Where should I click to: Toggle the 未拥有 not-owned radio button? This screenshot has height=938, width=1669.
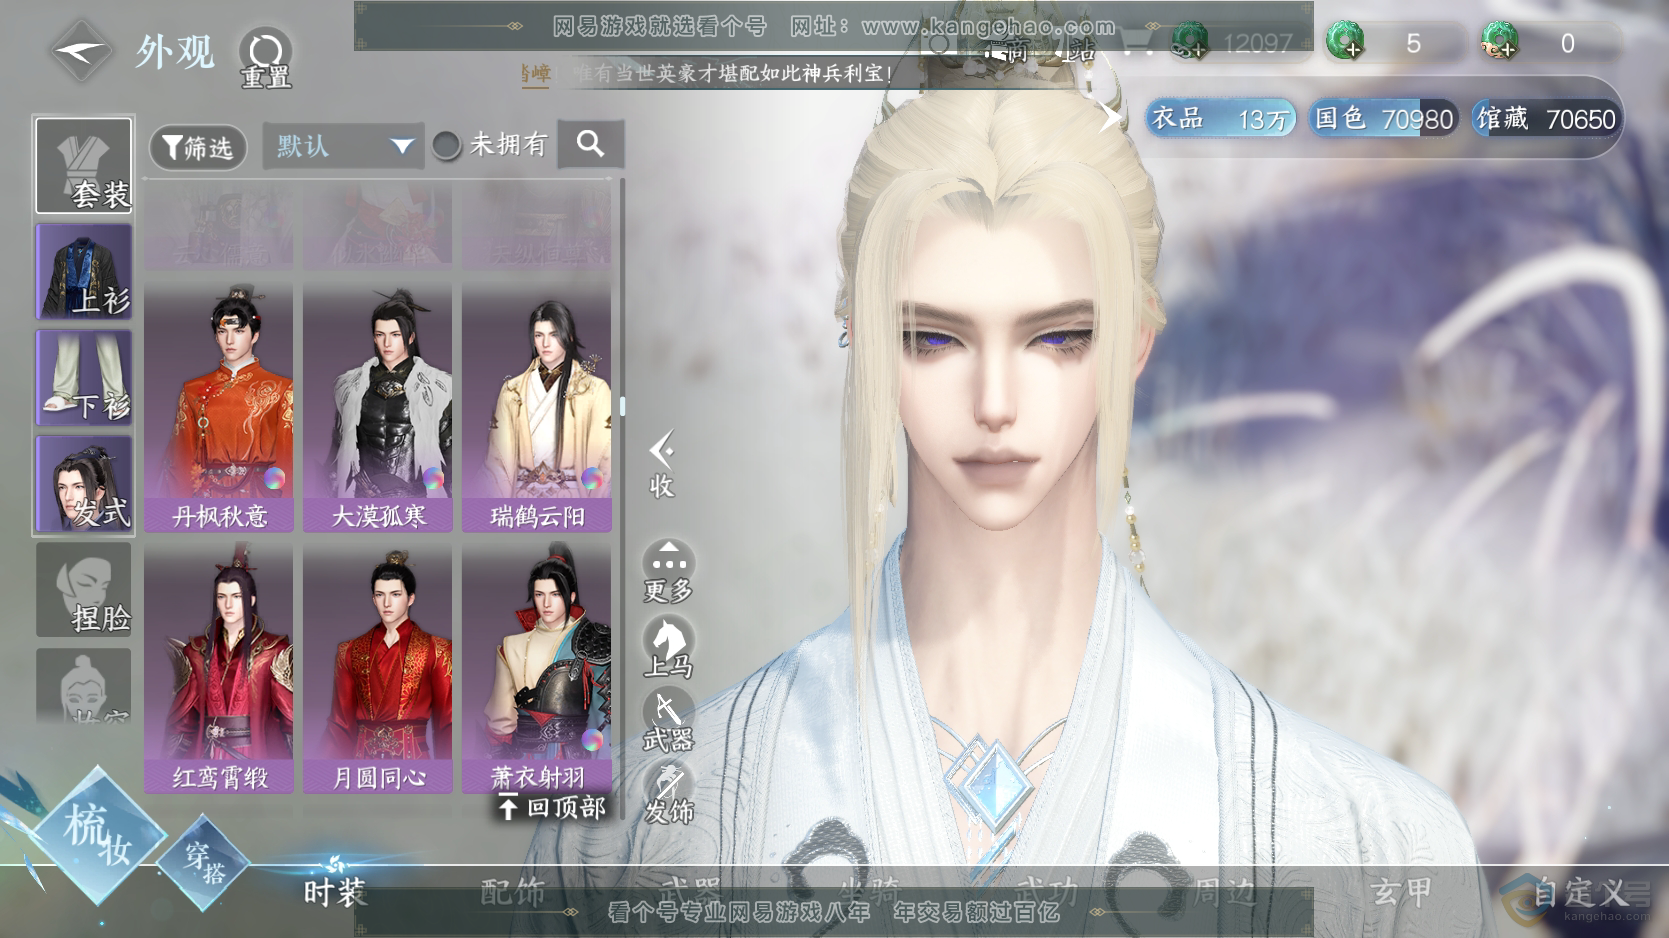click(x=446, y=146)
